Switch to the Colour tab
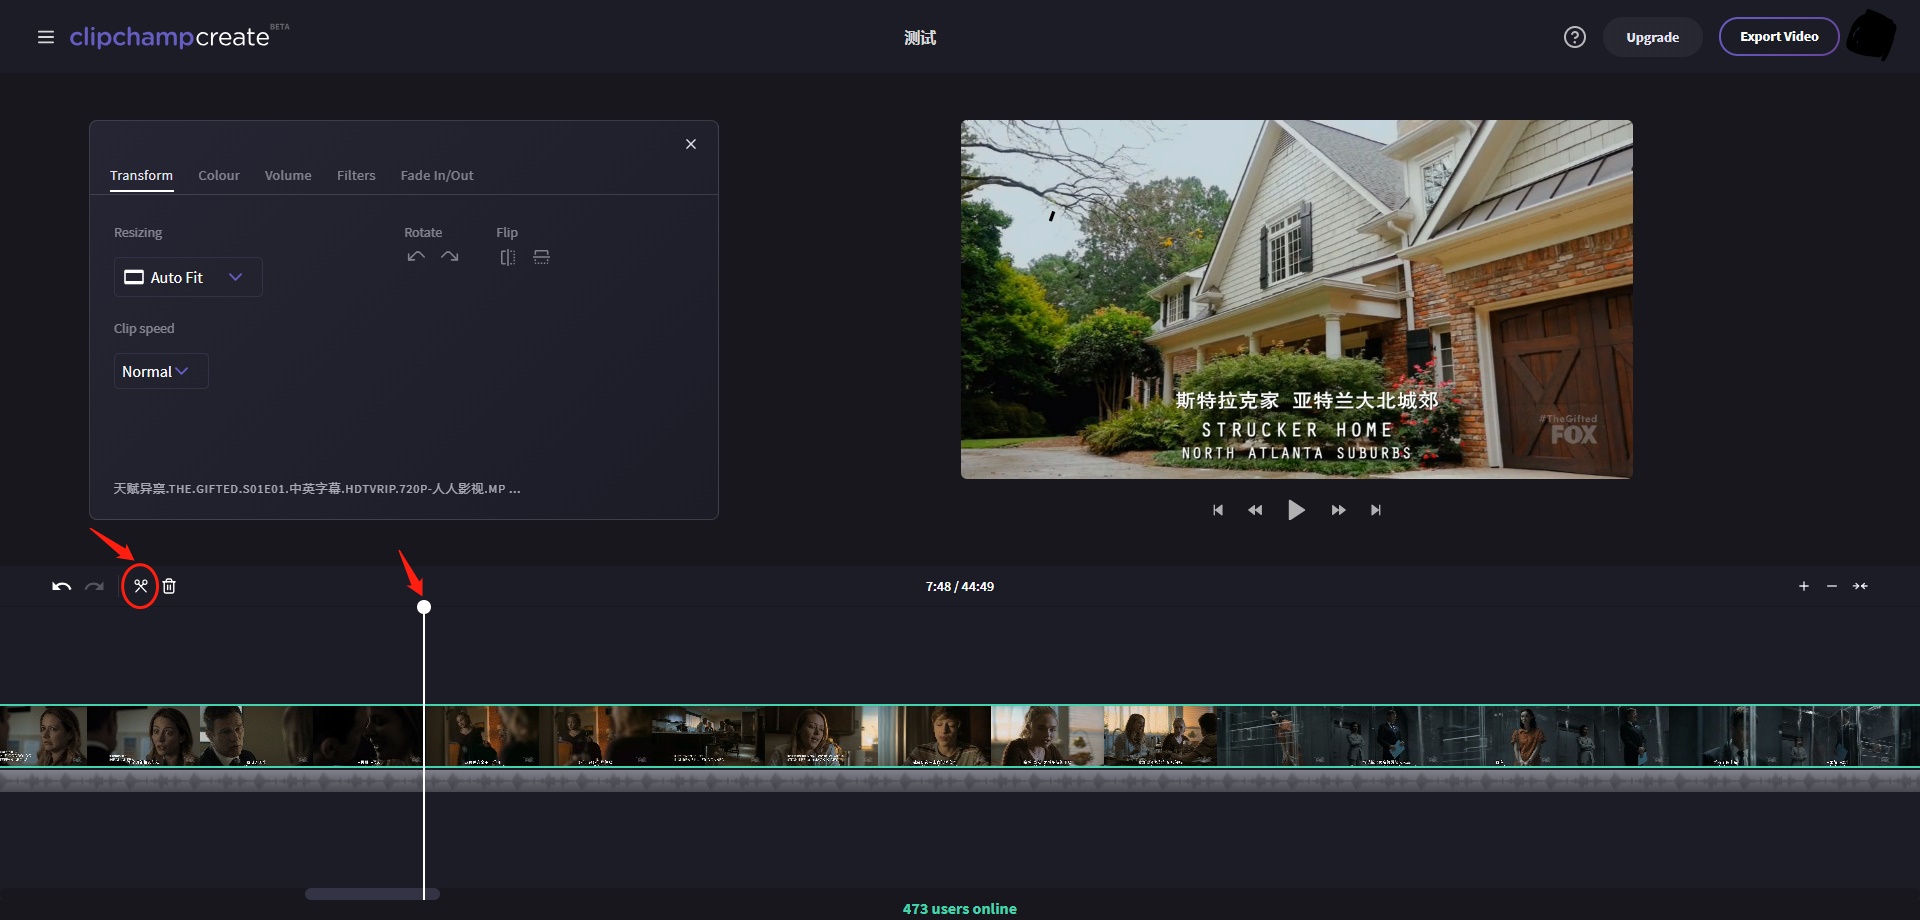 click(219, 175)
